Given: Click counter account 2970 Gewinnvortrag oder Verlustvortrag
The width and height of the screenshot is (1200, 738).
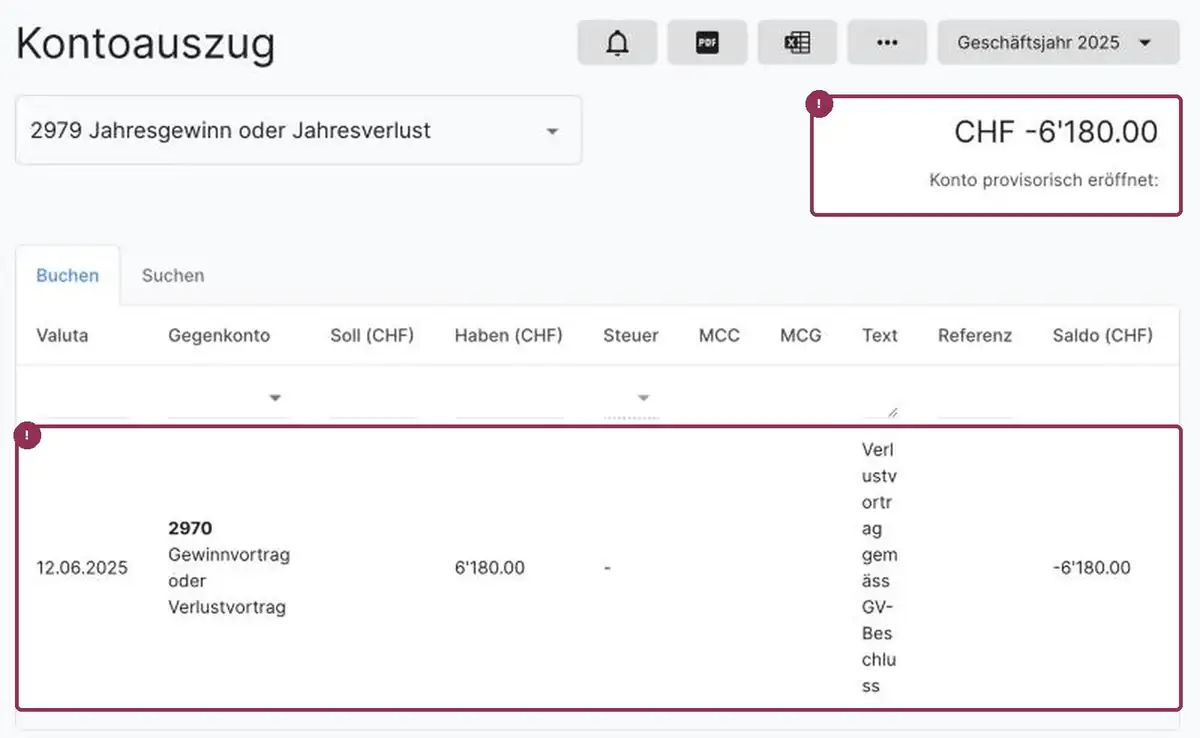Looking at the screenshot, I should (229, 567).
